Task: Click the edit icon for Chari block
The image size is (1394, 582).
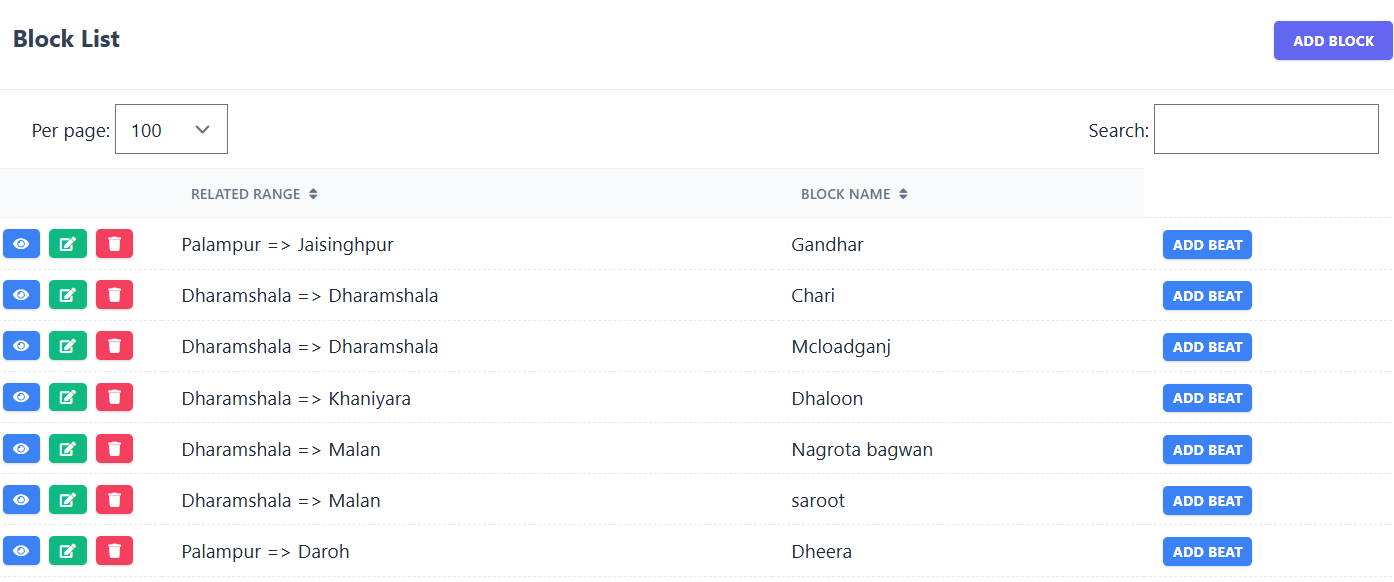Action: pos(67,295)
